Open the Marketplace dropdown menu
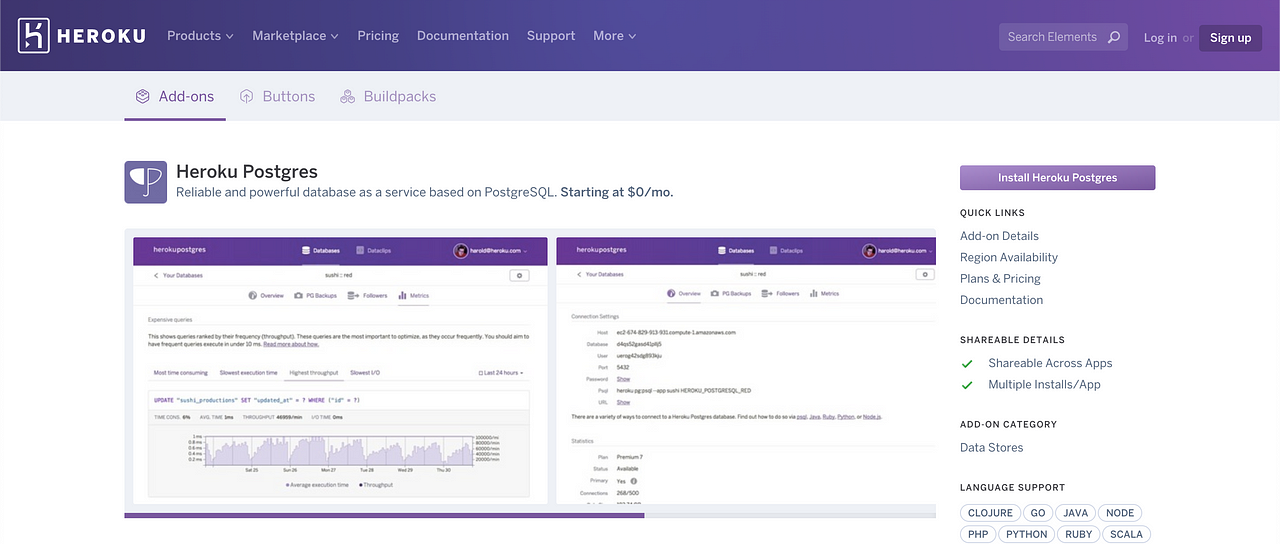This screenshot has height=544, width=1280. tap(295, 36)
